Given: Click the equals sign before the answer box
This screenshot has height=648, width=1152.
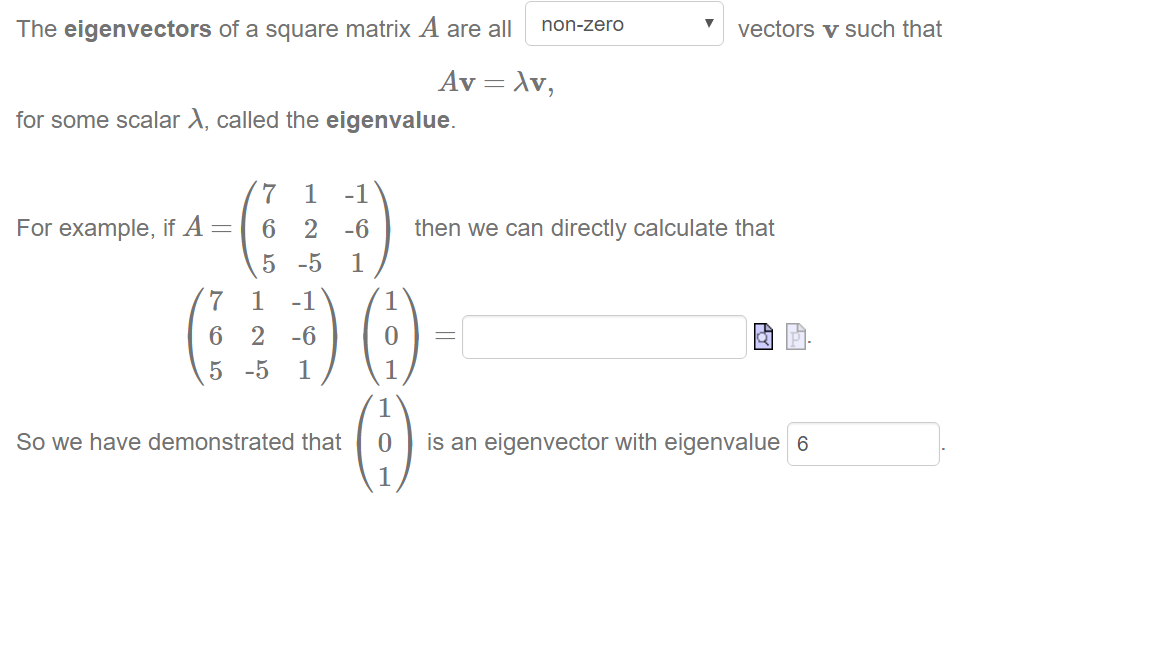Looking at the screenshot, I should coord(445,336).
